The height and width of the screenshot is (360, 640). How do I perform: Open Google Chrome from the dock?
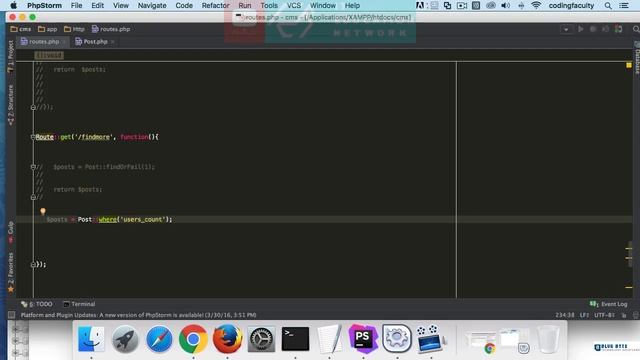[x=193, y=339]
